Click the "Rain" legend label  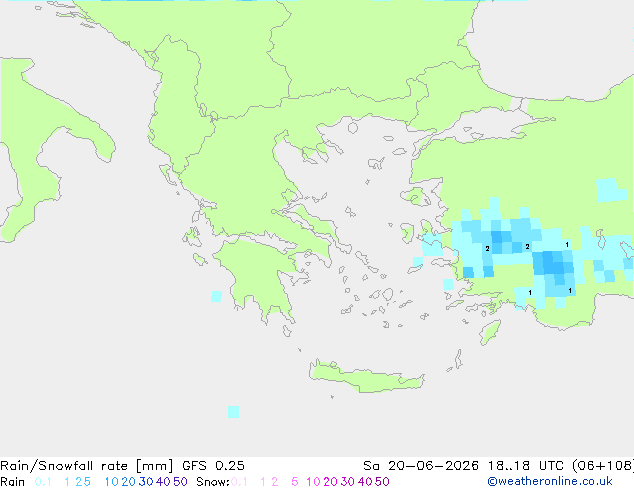tap(13, 482)
